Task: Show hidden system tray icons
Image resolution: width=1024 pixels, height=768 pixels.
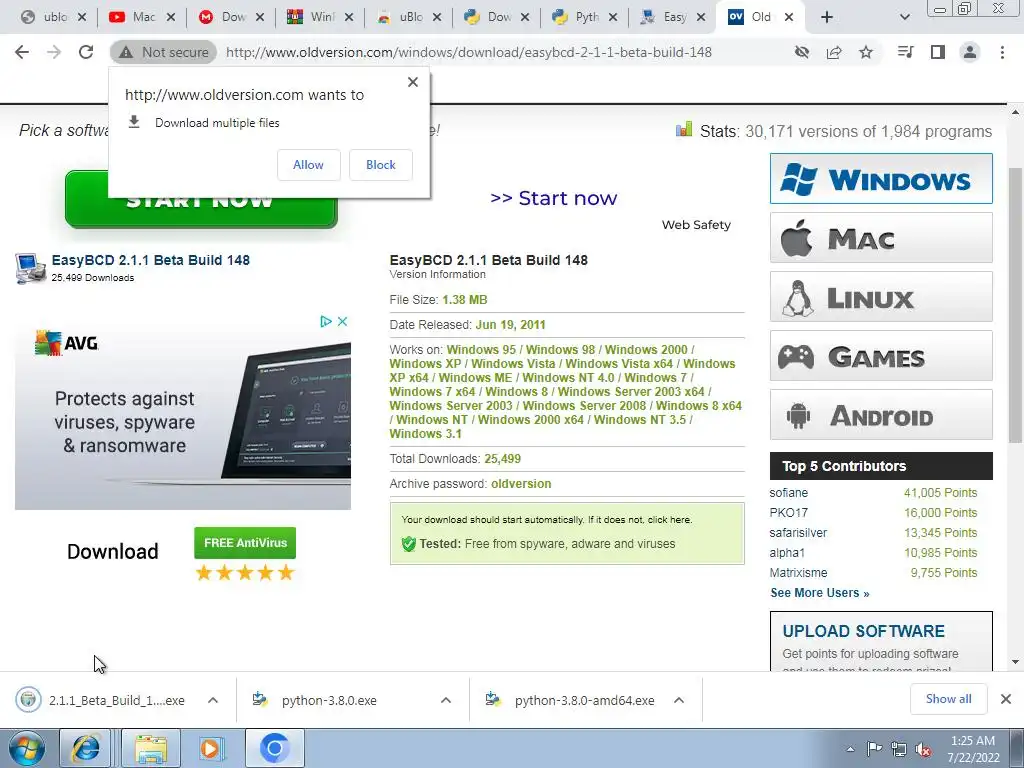Action: click(x=850, y=749)
